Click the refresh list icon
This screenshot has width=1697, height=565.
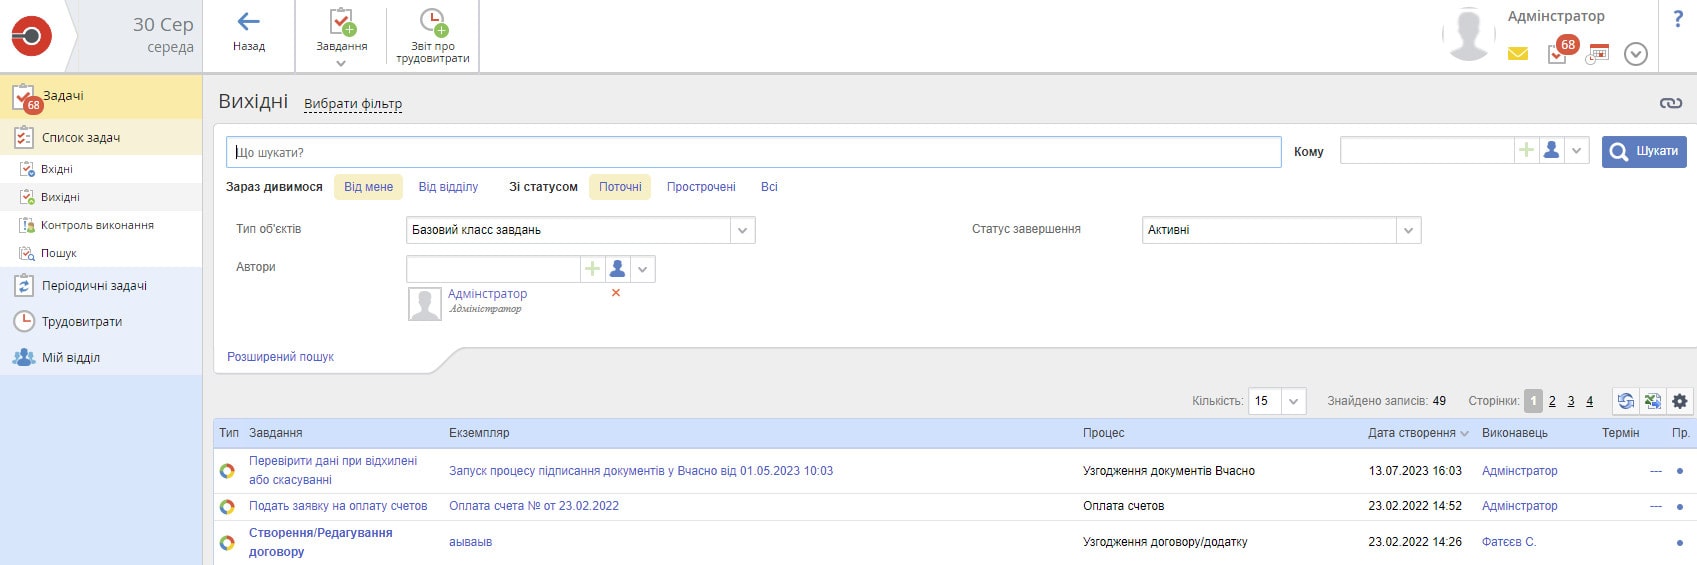(x=1626, y=401)
